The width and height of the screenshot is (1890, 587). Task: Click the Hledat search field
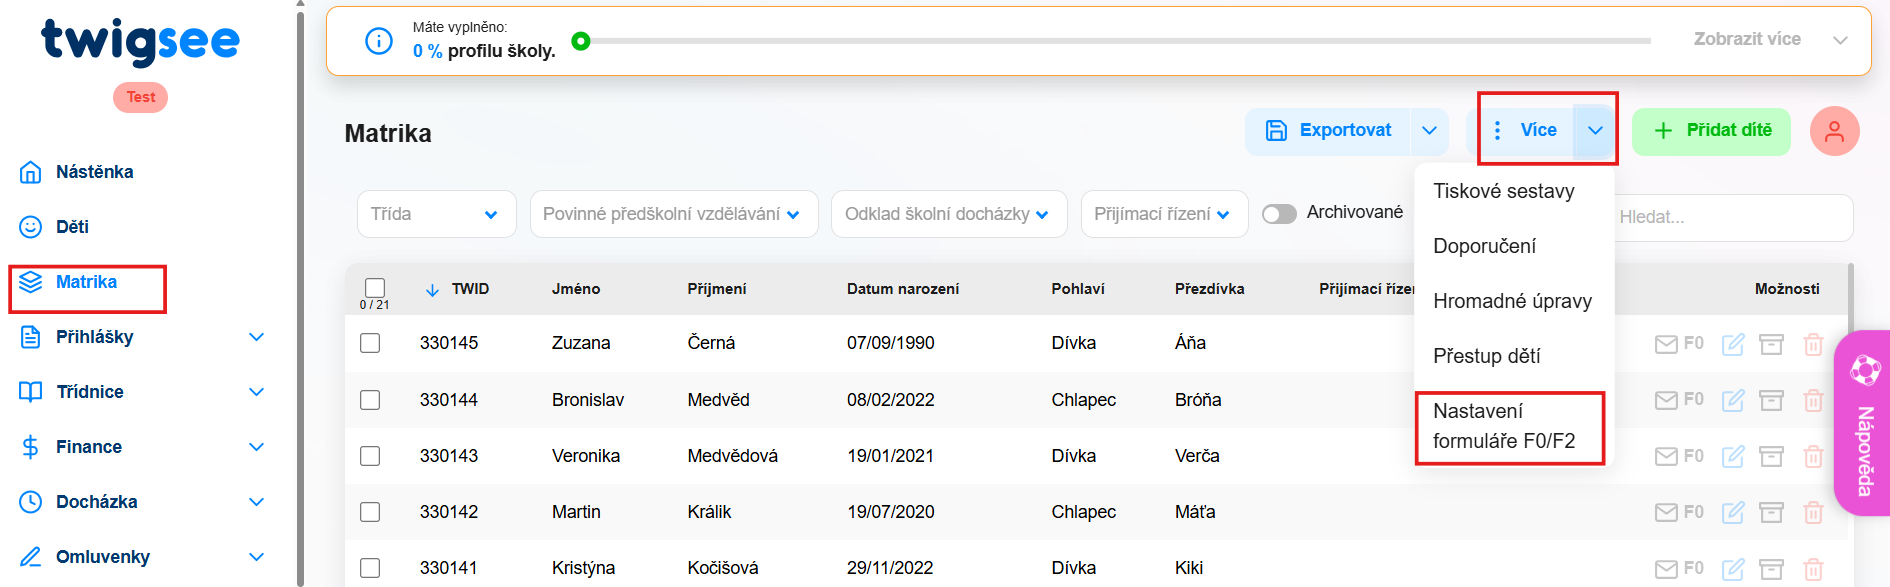(x=1732, y=217)
